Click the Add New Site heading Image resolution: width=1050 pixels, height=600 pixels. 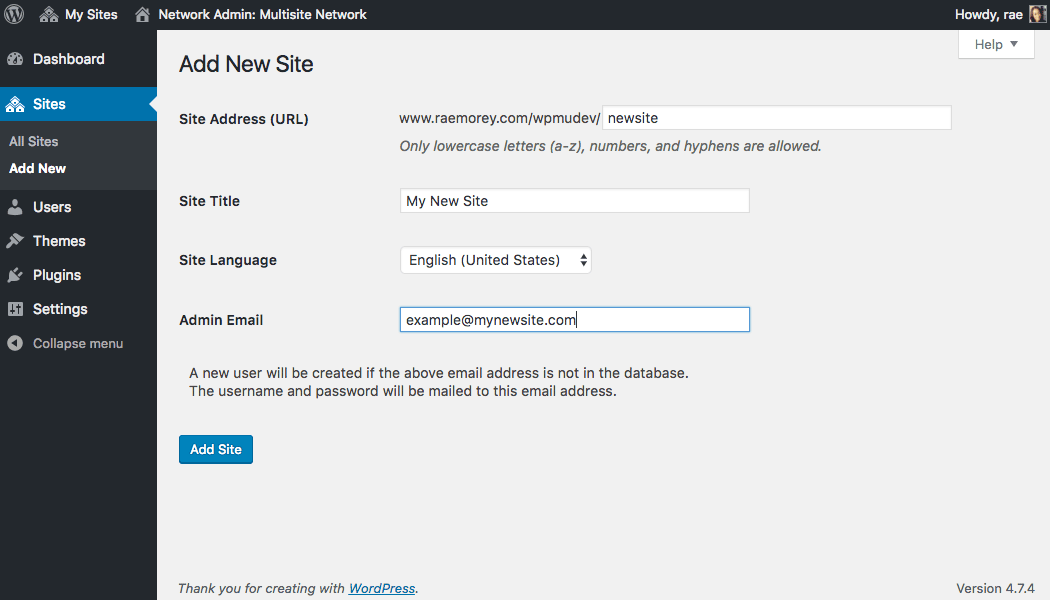(x=246, y=64)
